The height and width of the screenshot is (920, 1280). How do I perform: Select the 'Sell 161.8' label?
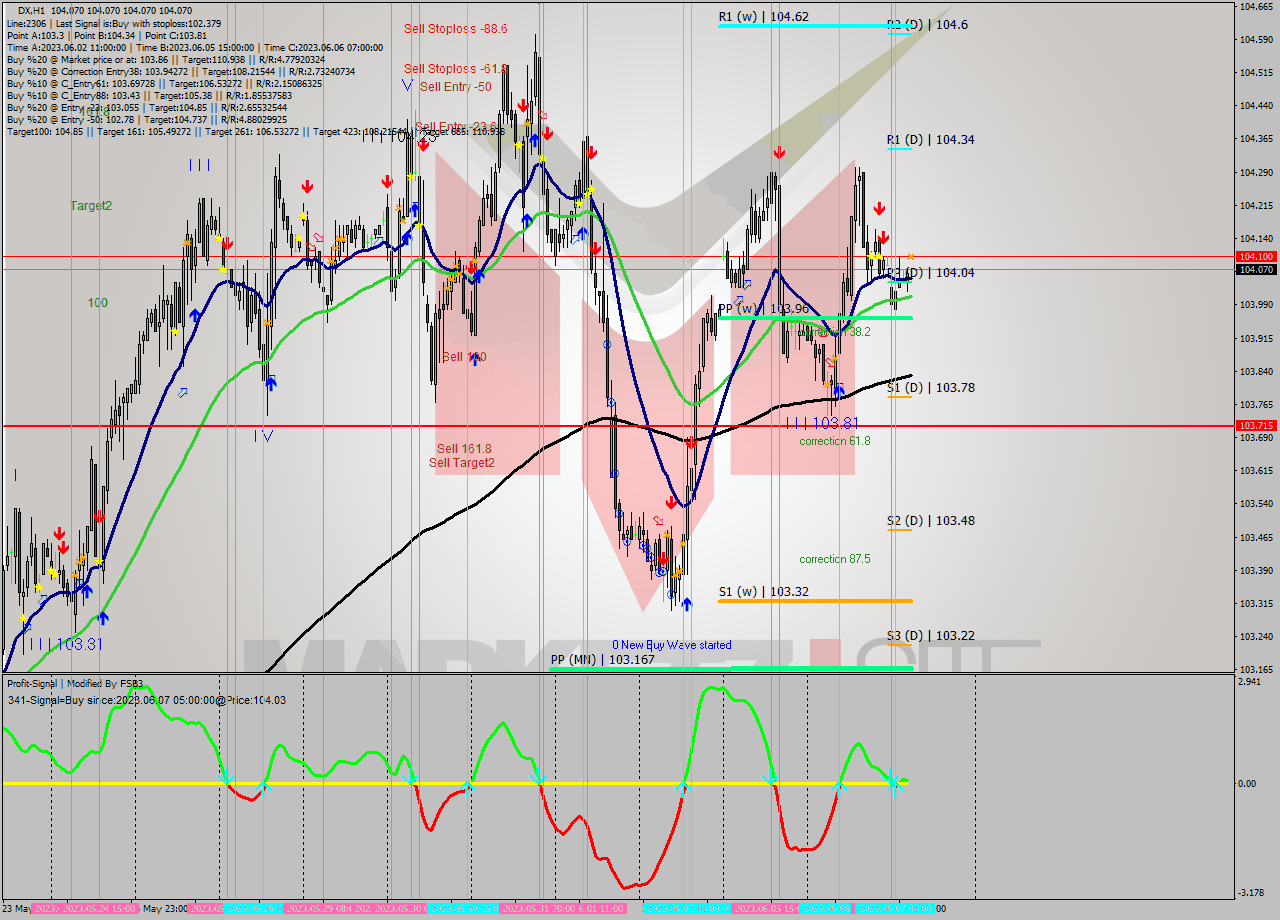[464, 449]
